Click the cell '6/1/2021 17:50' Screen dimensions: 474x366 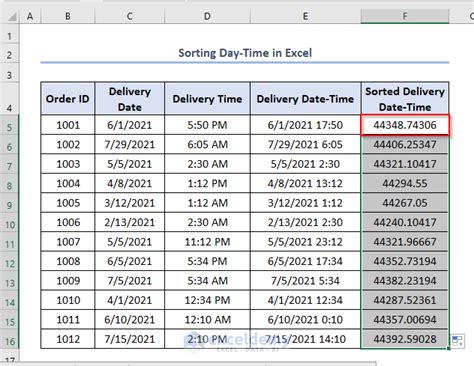click(x=305, y=125)
